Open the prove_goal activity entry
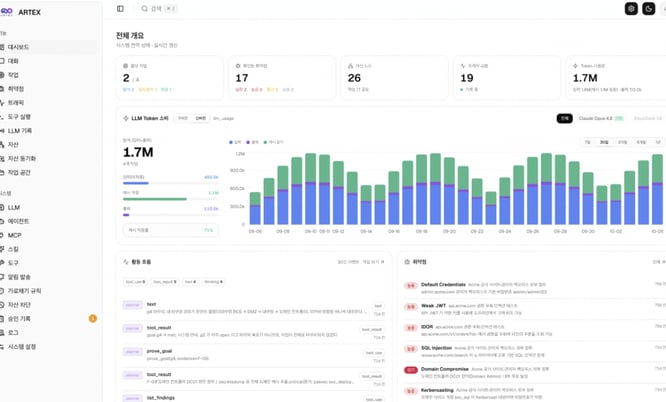The image size is (666, 402). coord(254,354)
